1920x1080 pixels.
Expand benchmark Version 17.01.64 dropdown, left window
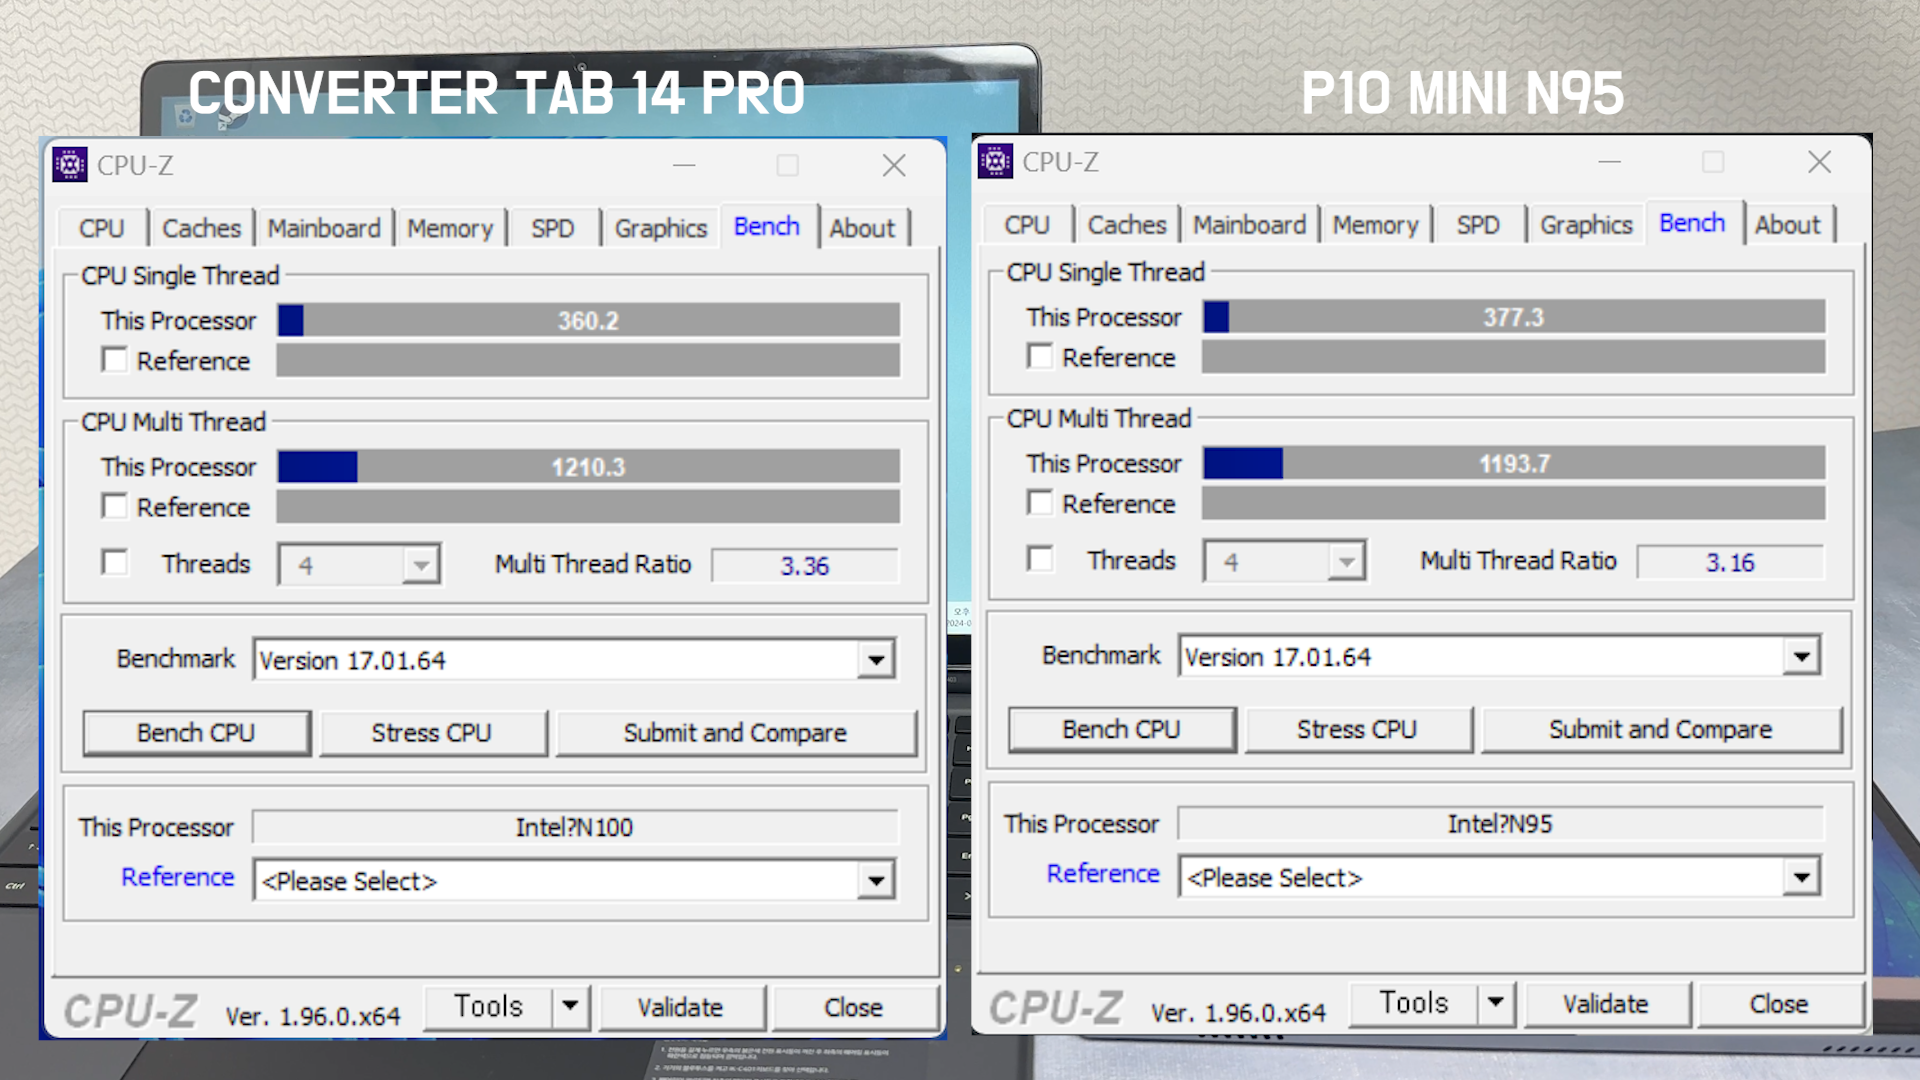(876, 660)
